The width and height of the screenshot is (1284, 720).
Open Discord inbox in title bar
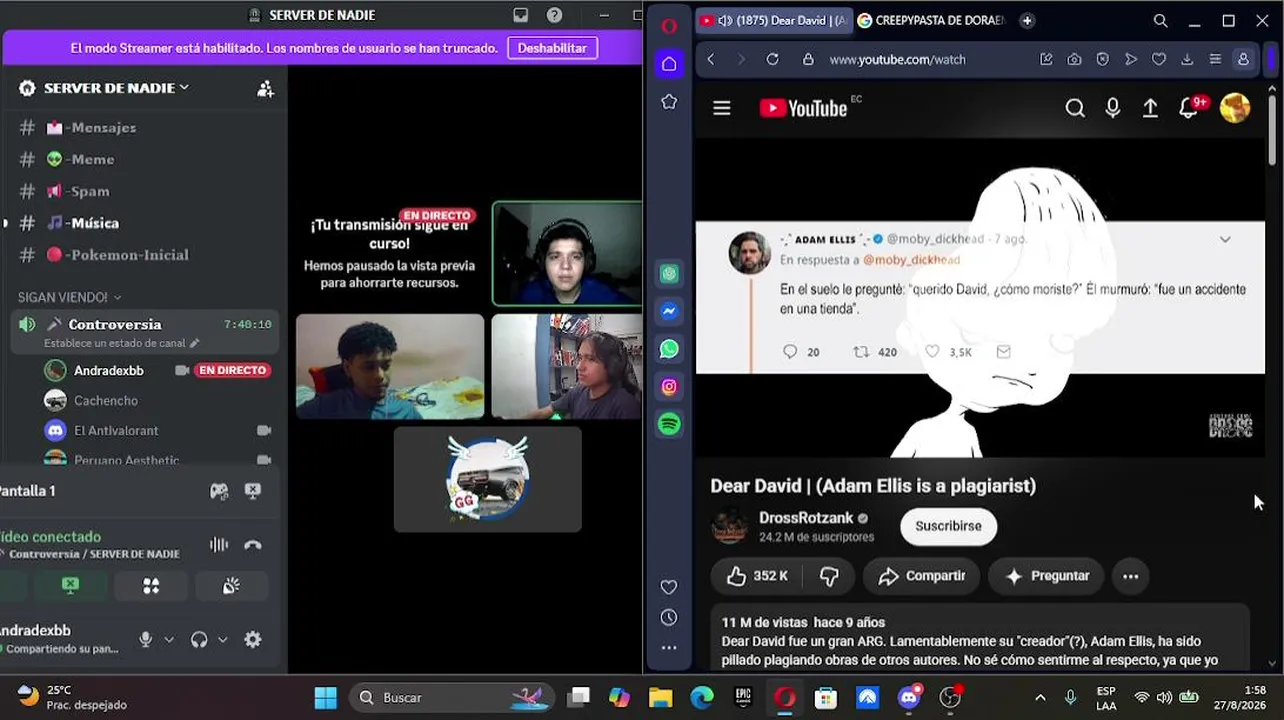pos(520,15)
